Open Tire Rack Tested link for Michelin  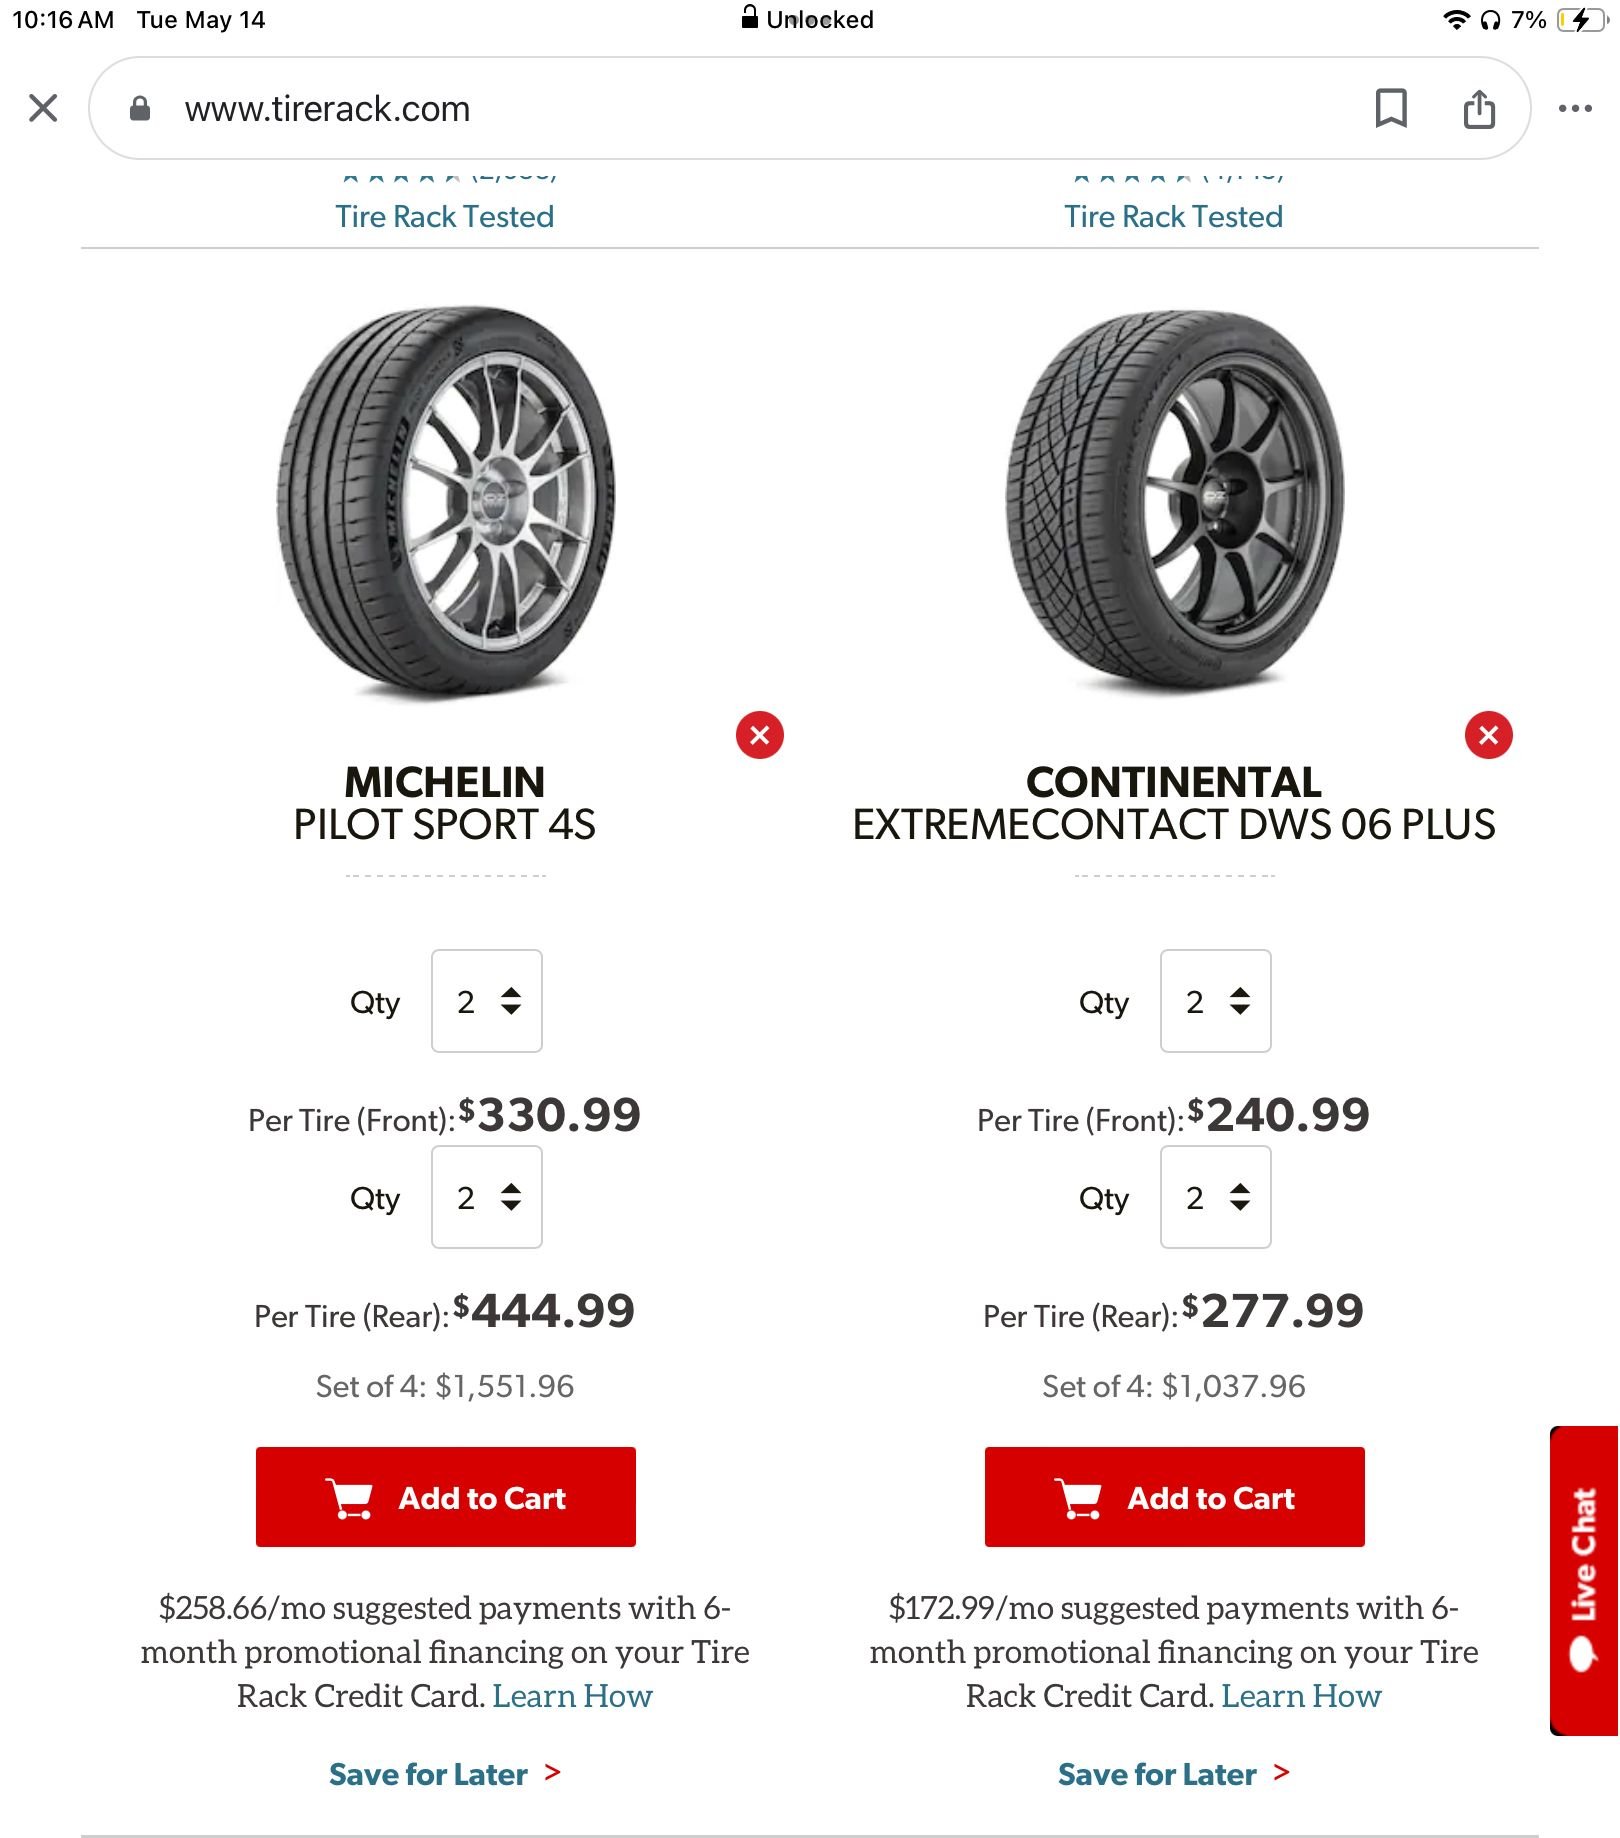click(x=444, y=216)
